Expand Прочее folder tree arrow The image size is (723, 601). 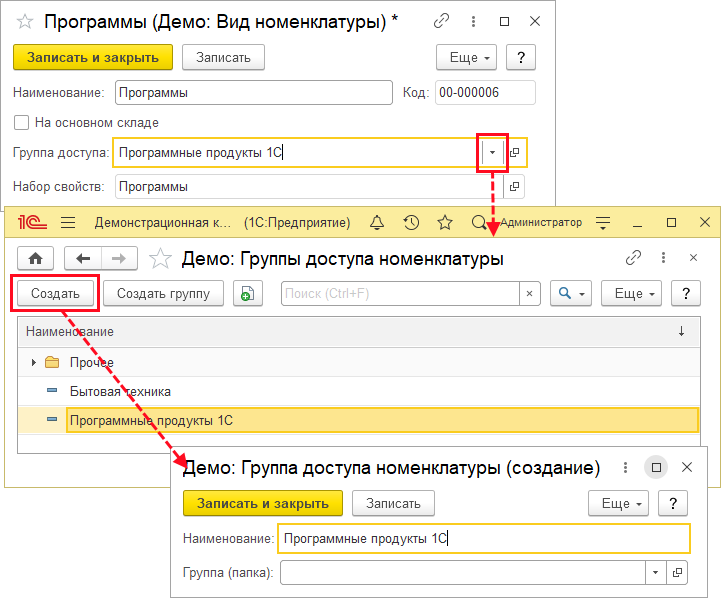coord(33,363)
